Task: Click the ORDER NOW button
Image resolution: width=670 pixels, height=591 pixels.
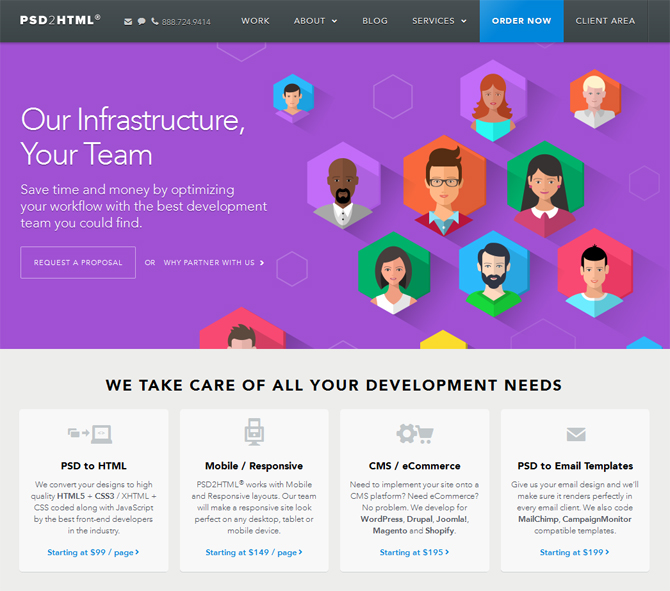Action: [x=522, y=21]
